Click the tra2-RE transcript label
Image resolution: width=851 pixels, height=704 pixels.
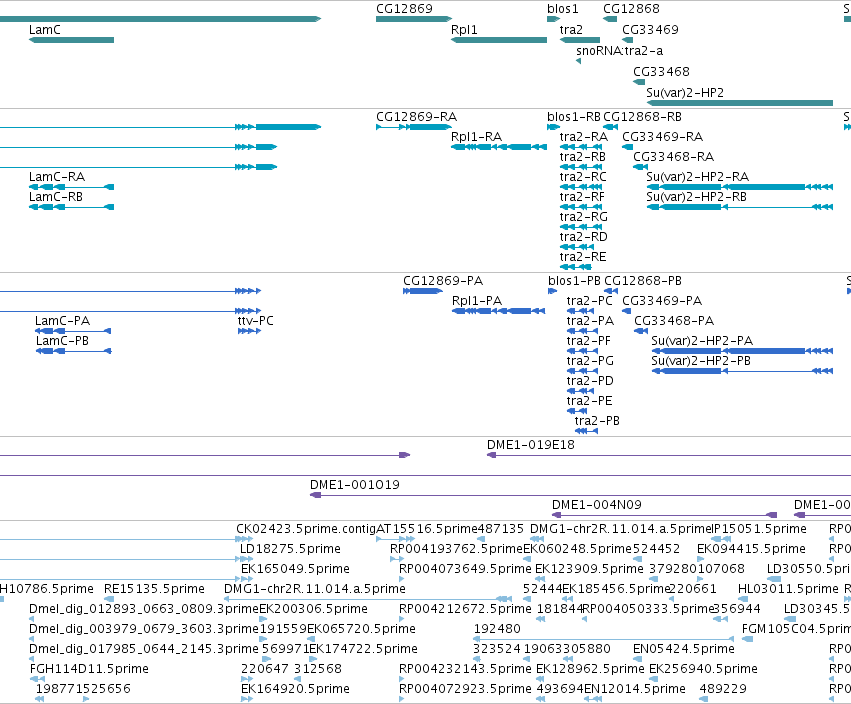click(x=582, y=257)
